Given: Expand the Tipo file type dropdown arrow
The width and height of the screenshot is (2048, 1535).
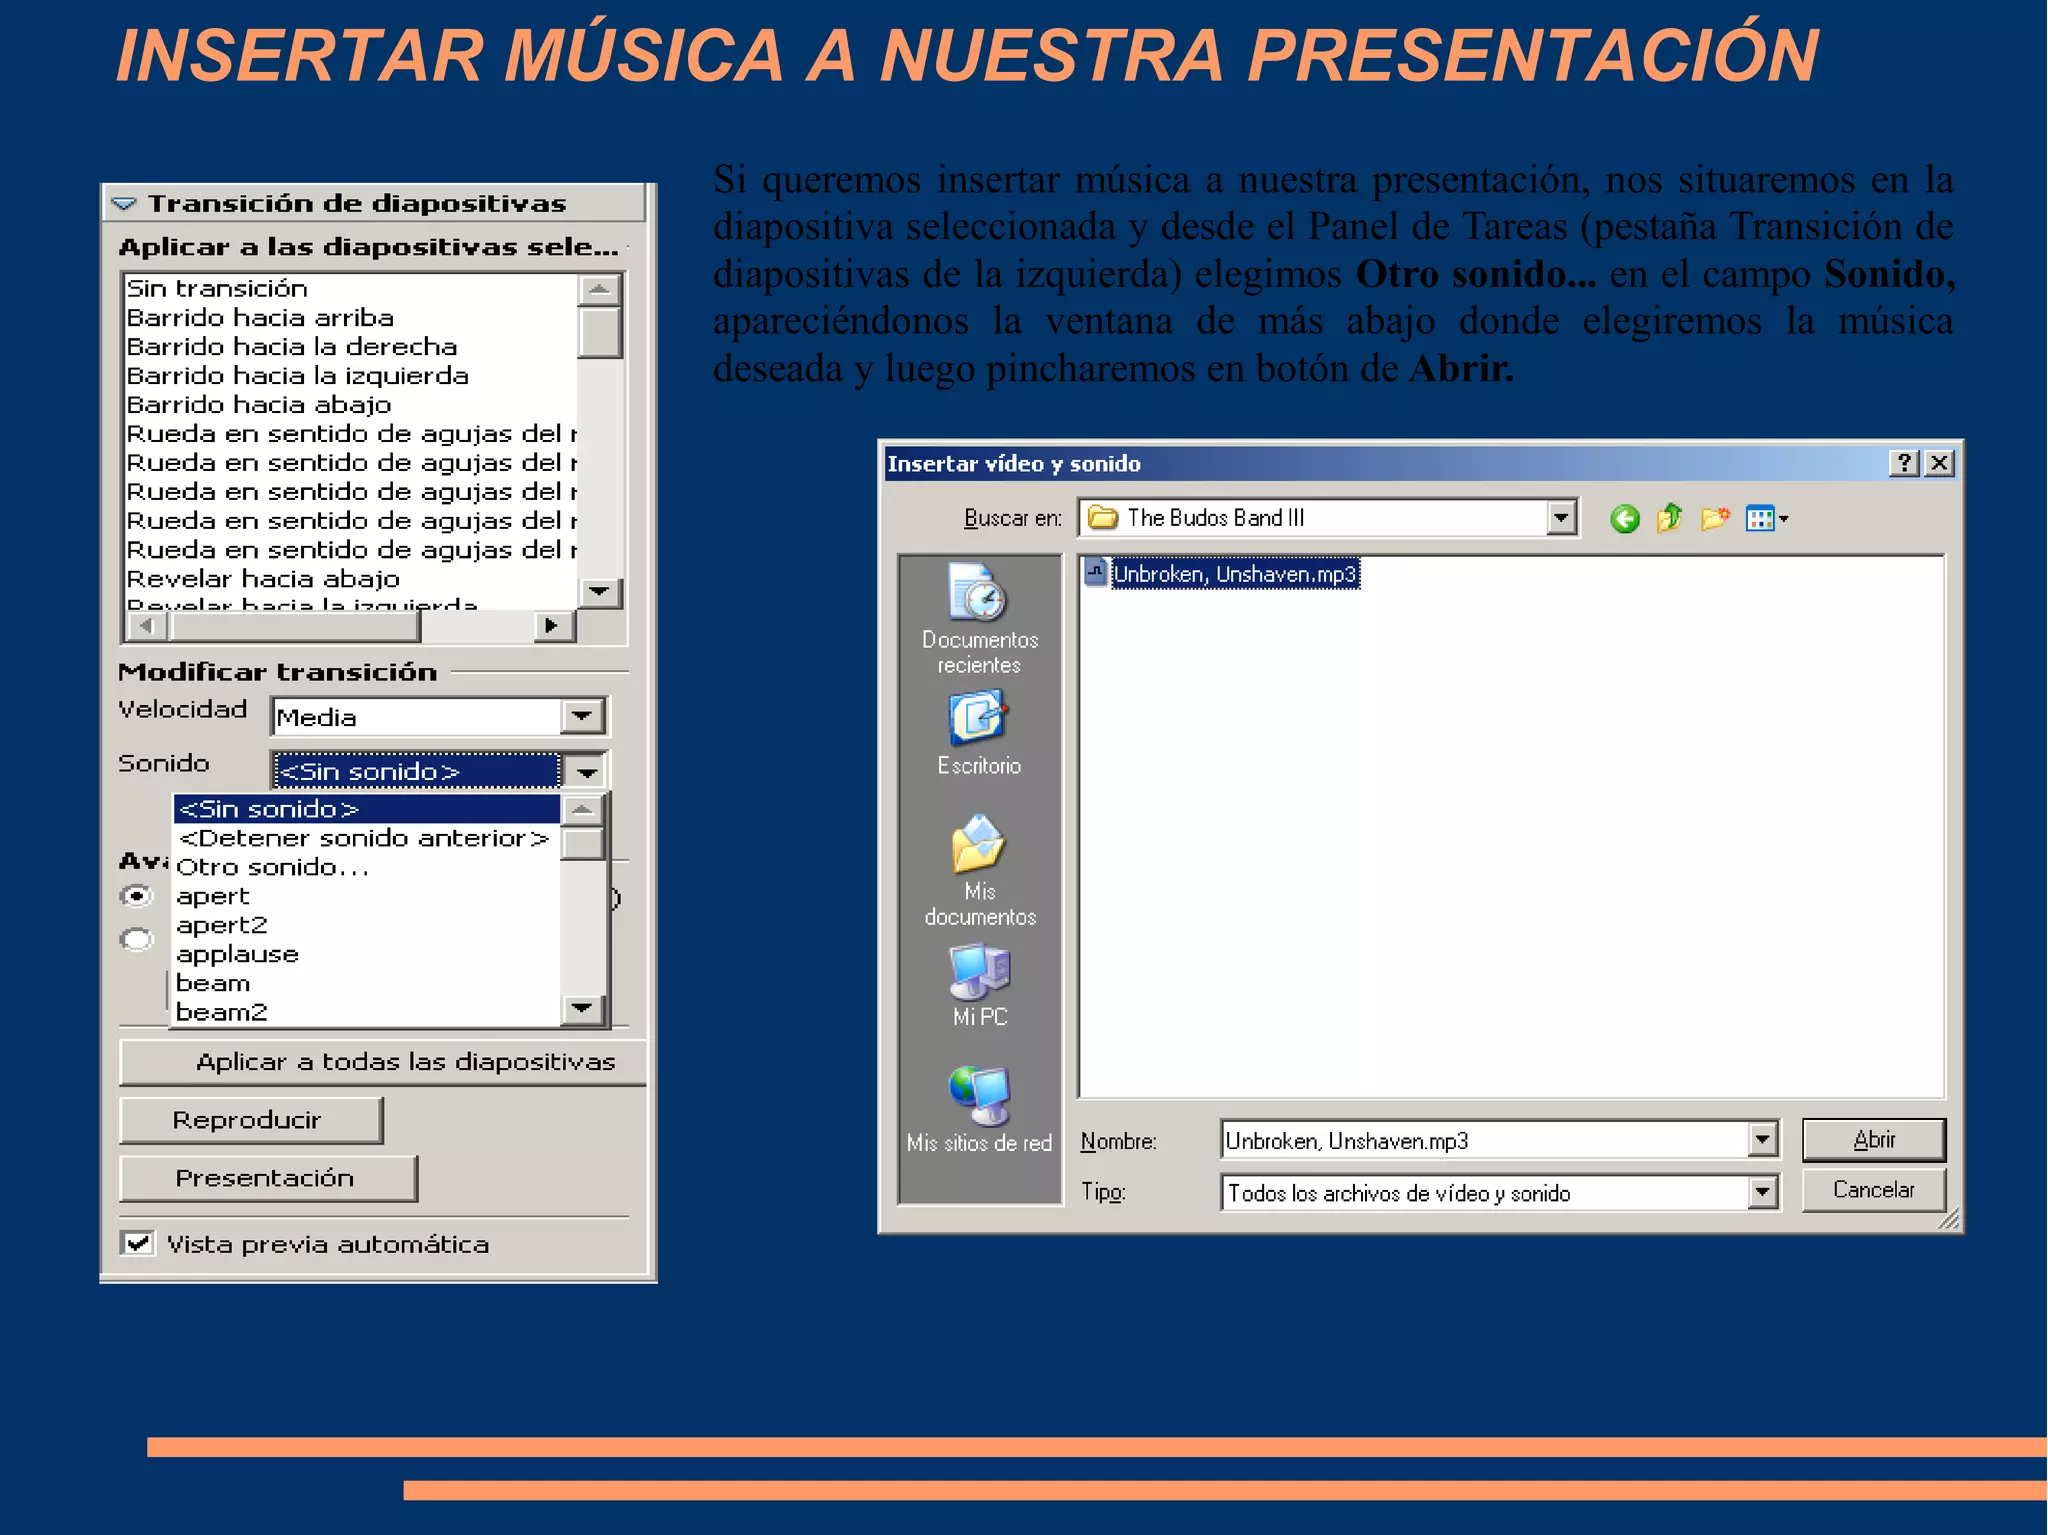Looking at the screenshot, I should click(x=1762, y=1192).
